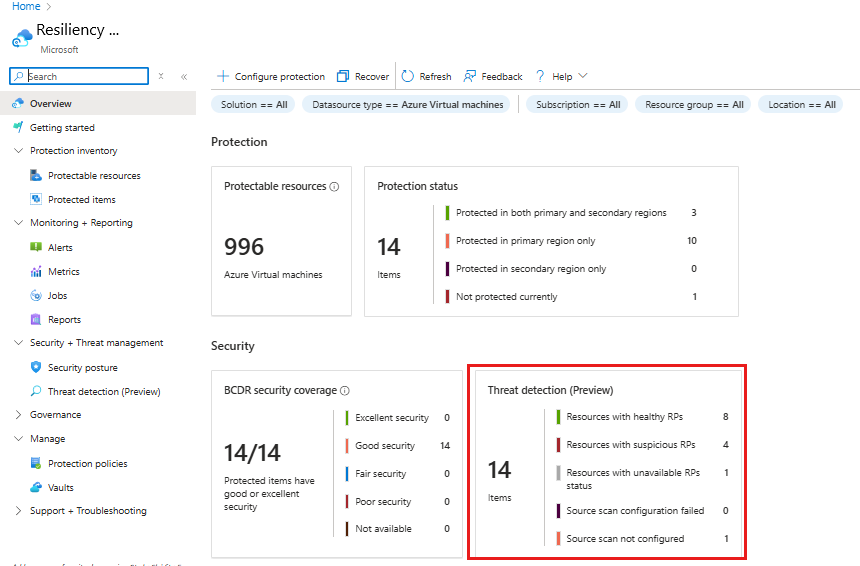Collapse the Protection inventory section
860x566 pixels.
point(18,151)
